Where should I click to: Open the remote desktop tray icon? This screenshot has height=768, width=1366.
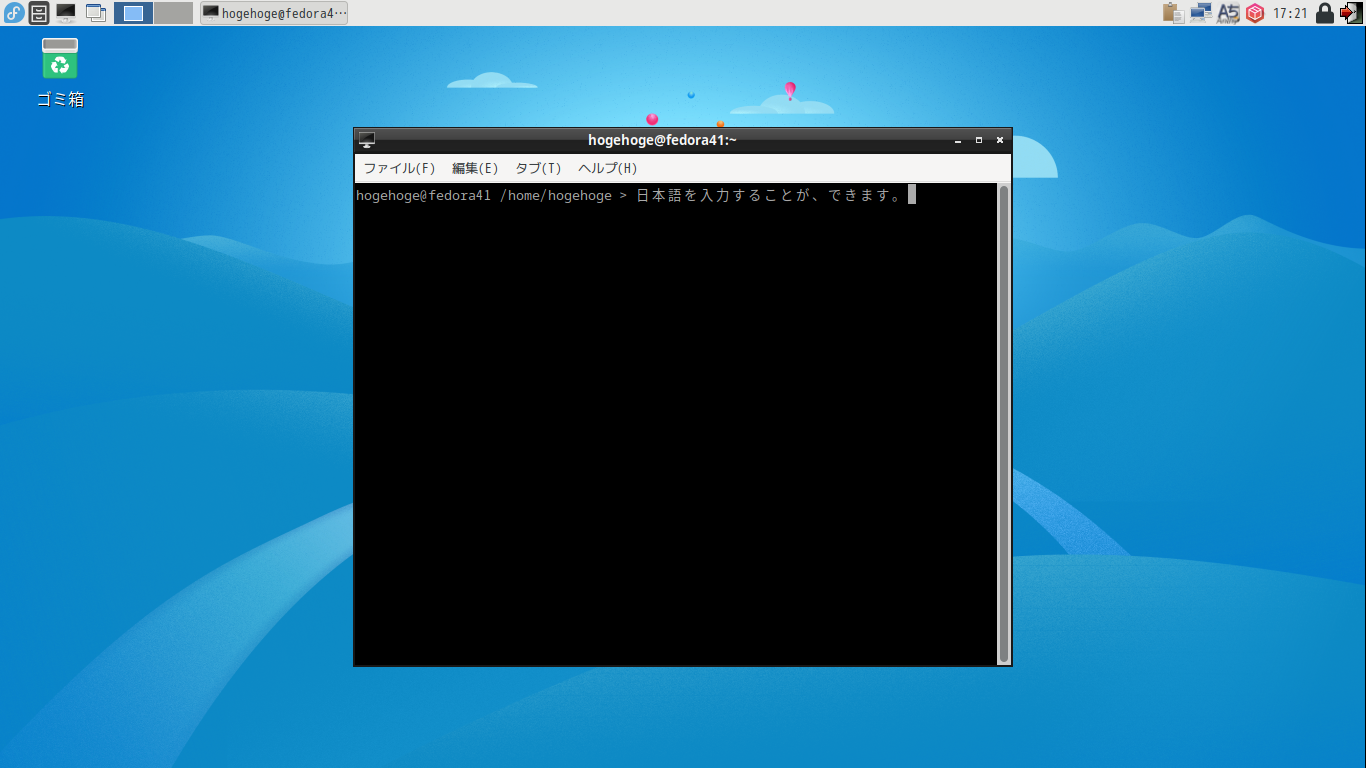point(1199,13)
